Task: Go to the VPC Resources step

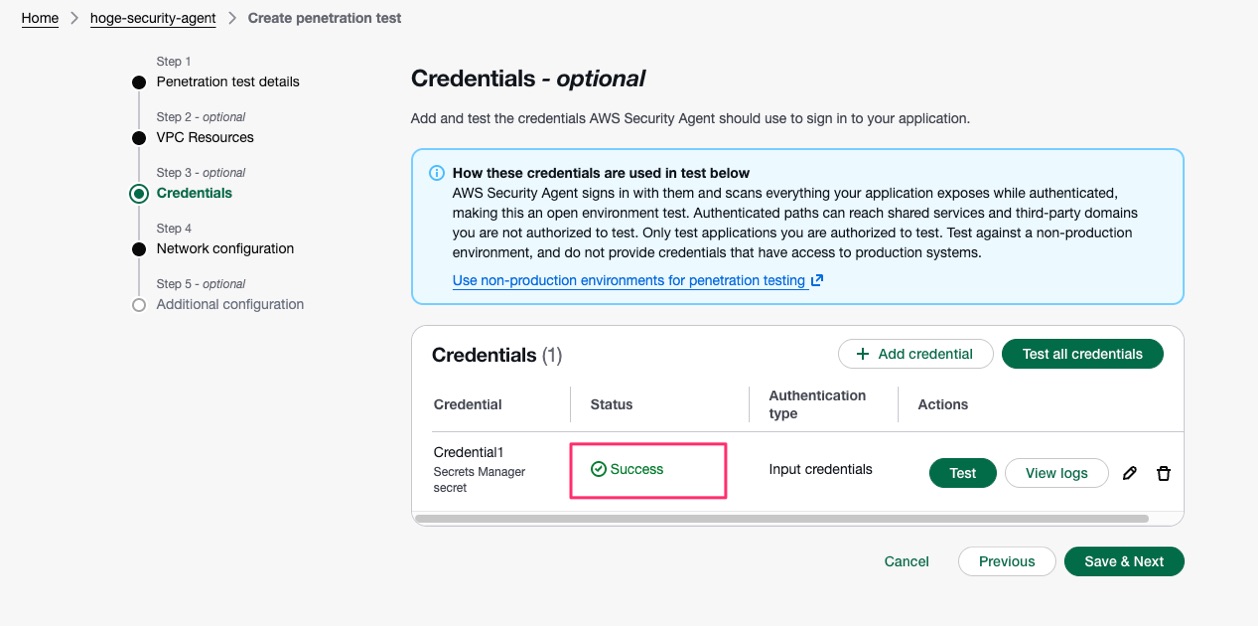Action: pyautogui.click(x=205, y=138)
